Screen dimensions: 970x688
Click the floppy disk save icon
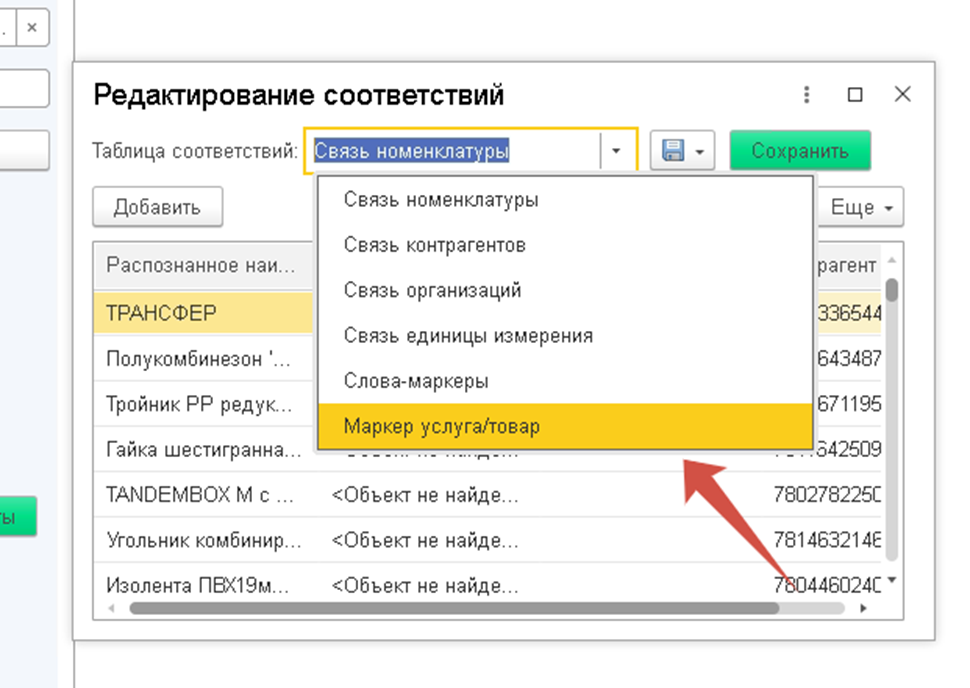pos(672,150)
